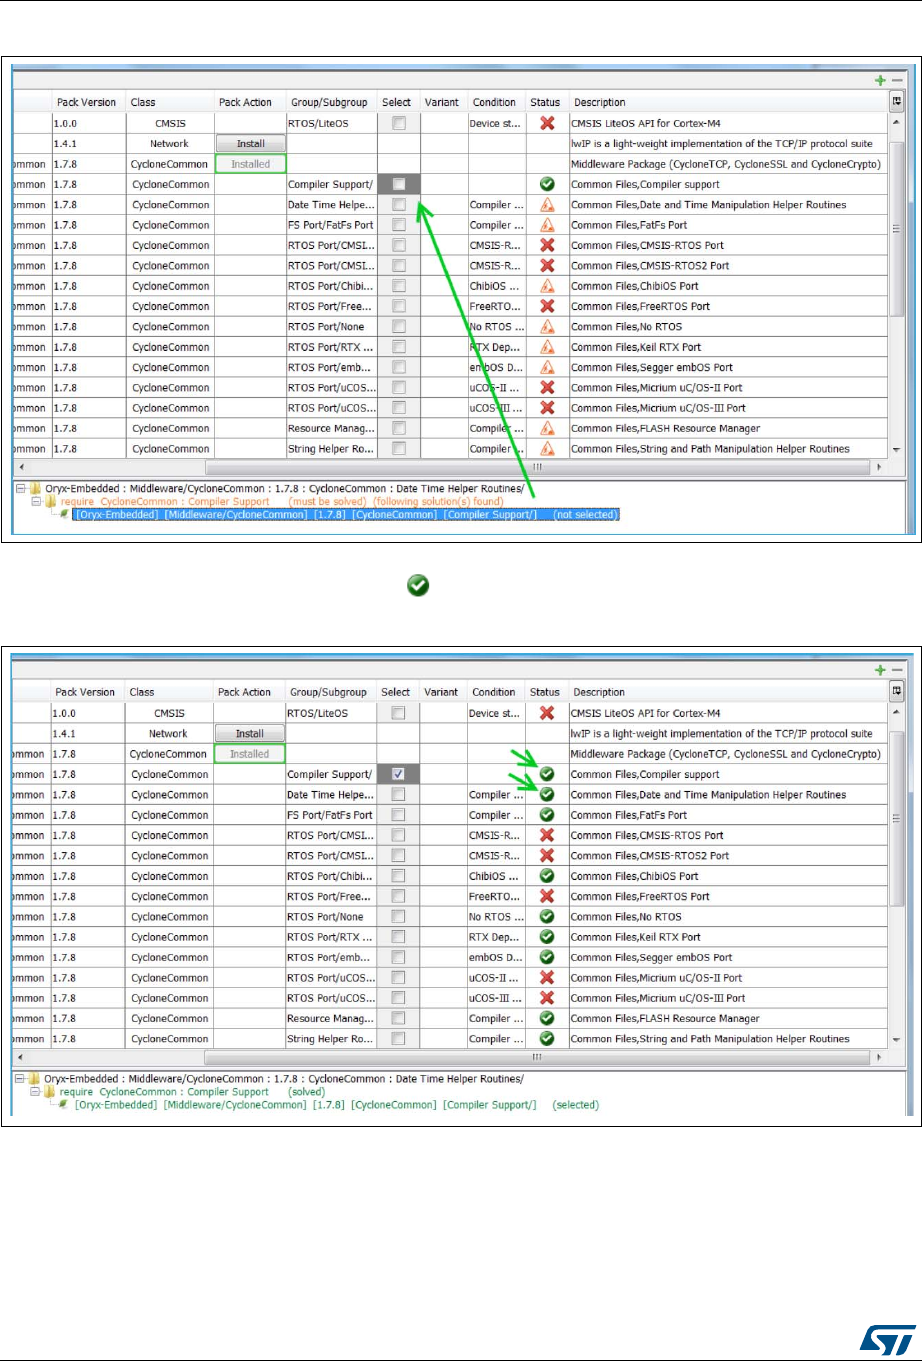Click horizontal scrollbar thumb in bottom screenshot

537,1057
